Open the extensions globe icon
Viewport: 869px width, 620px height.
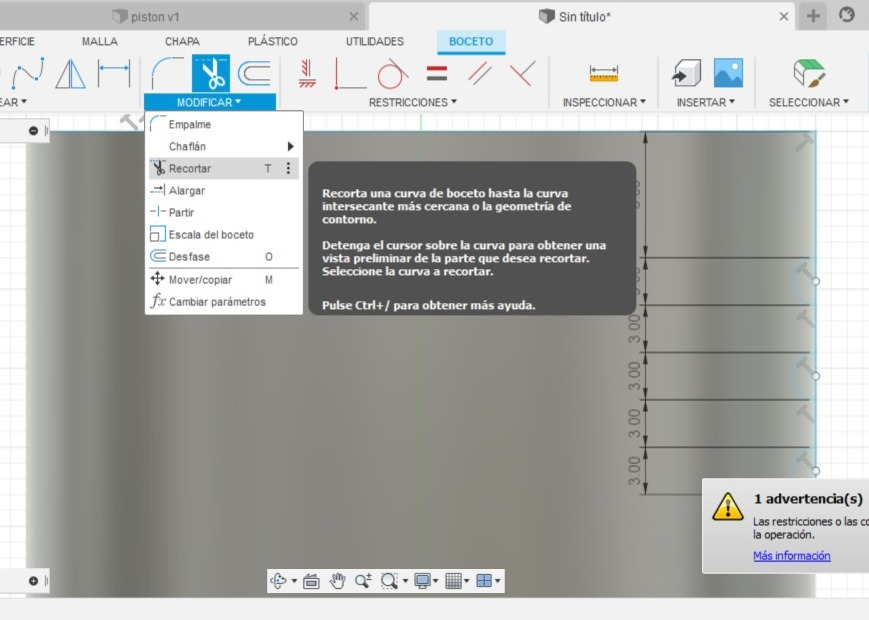847,15
